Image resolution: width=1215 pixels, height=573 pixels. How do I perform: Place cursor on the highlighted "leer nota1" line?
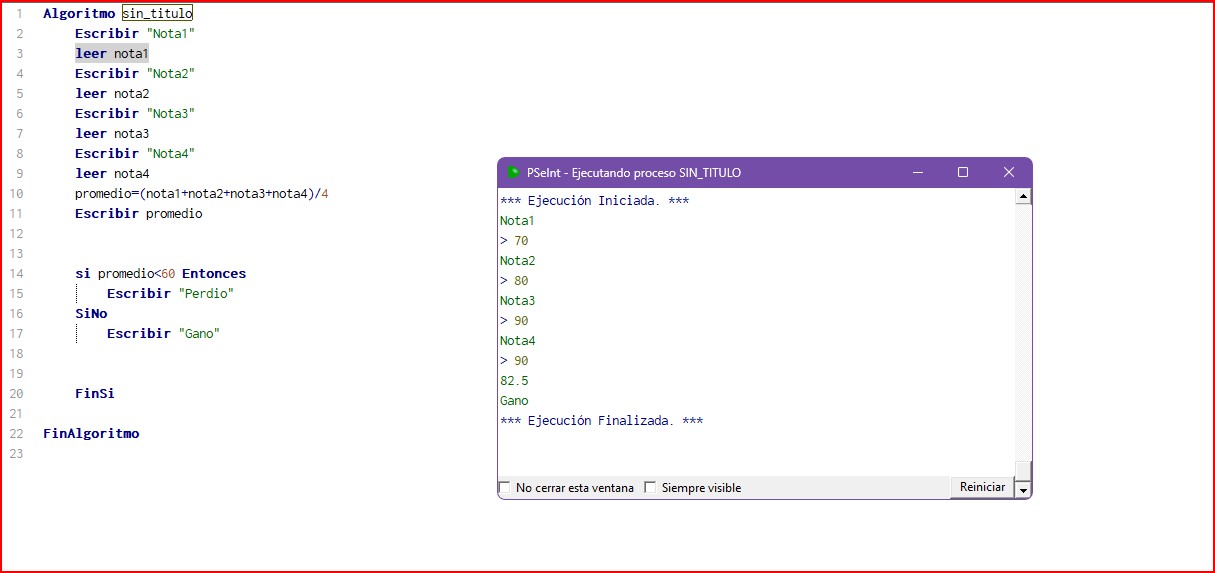click(x=111, y=53)
